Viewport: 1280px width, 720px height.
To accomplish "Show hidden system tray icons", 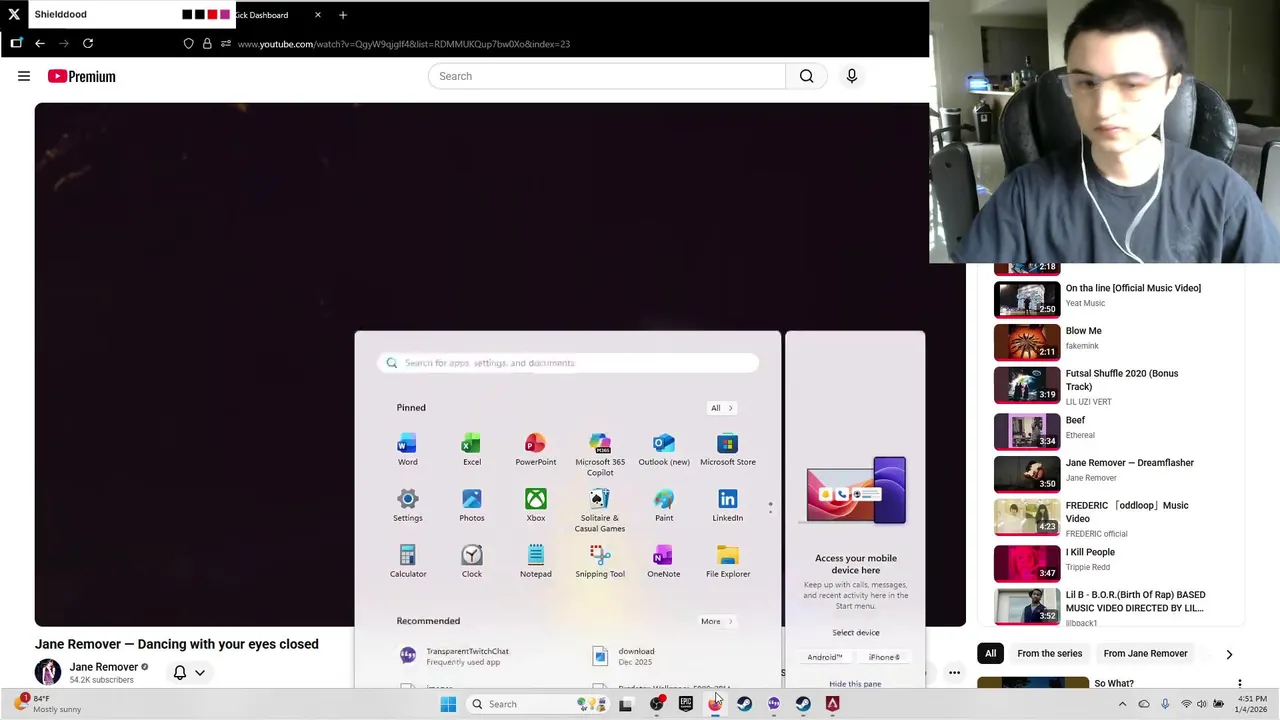I will (1122, 704).
